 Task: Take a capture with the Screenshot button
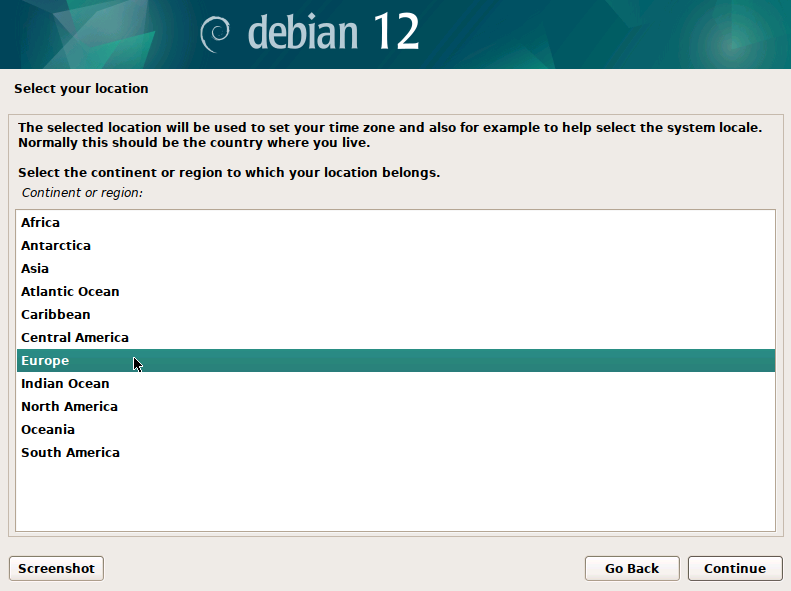pyautogui.click(x=56, y=568)
